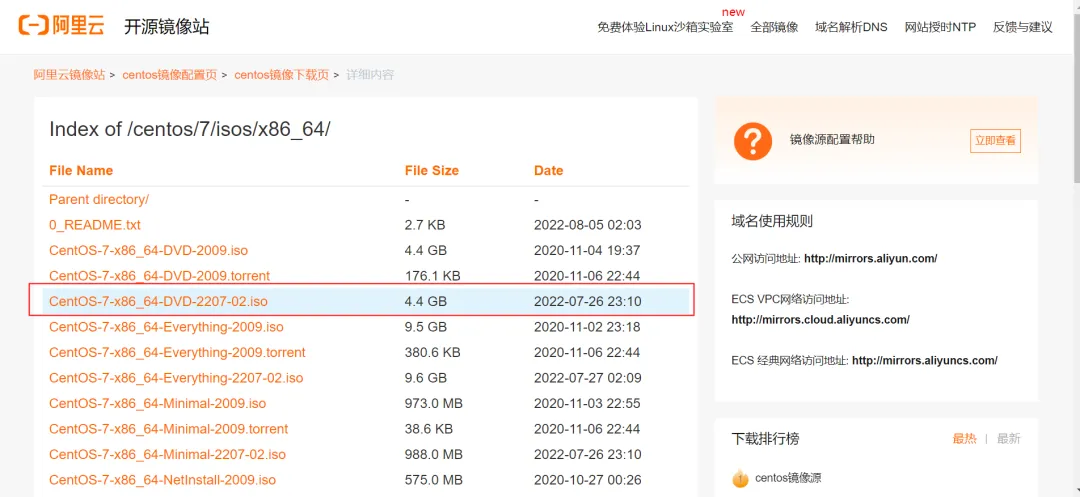
Task: Click the 9.5 GB file size cell
Action: (426, 327)
